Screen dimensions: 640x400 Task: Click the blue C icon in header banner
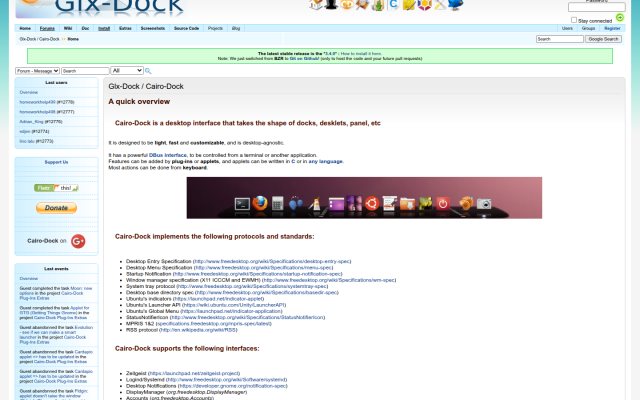(393, 4)
